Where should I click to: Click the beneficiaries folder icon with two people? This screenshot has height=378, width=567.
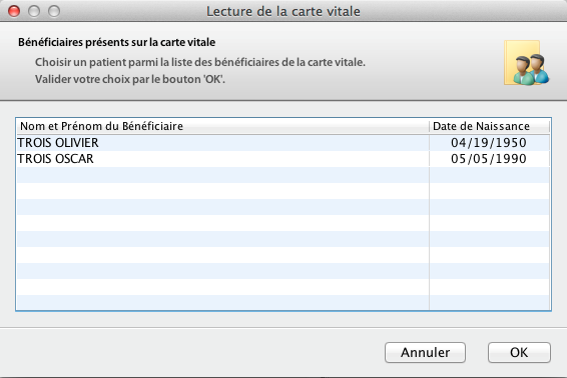pos(526,63)
